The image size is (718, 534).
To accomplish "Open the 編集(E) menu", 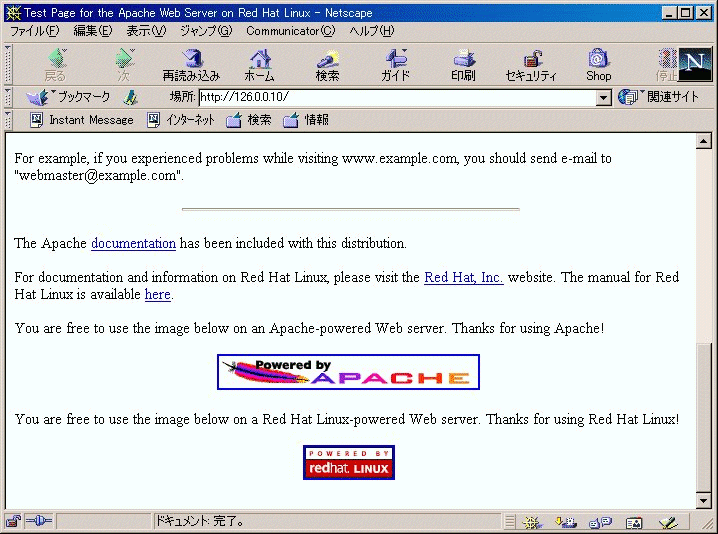I will click(93, 31).
